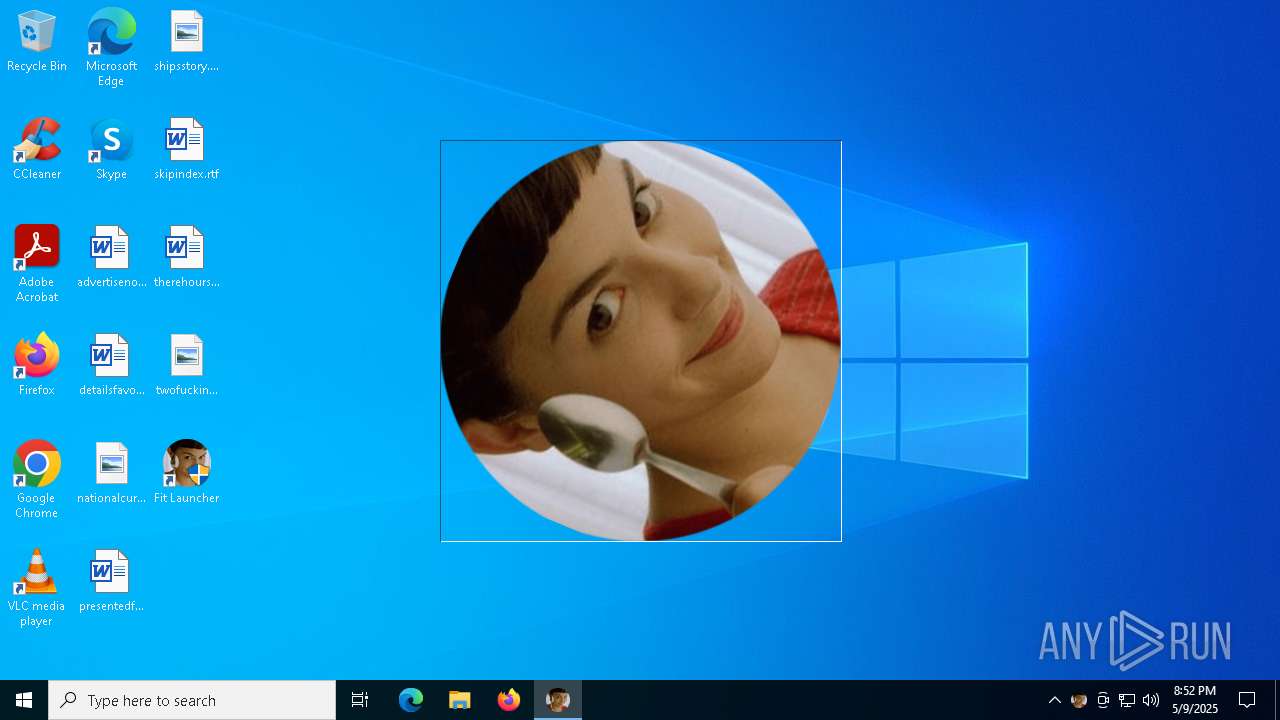Open File Explorer from the taskbar
Screen dimensions: 1280x720
pos(460,700)
